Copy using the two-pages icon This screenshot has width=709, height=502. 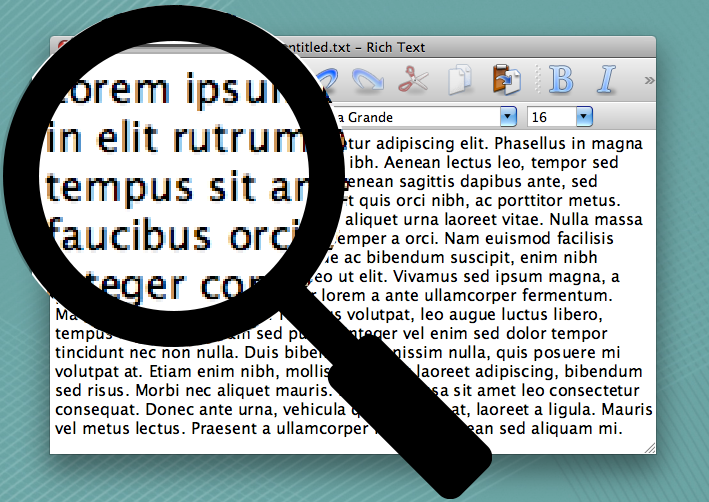point(460,79)
